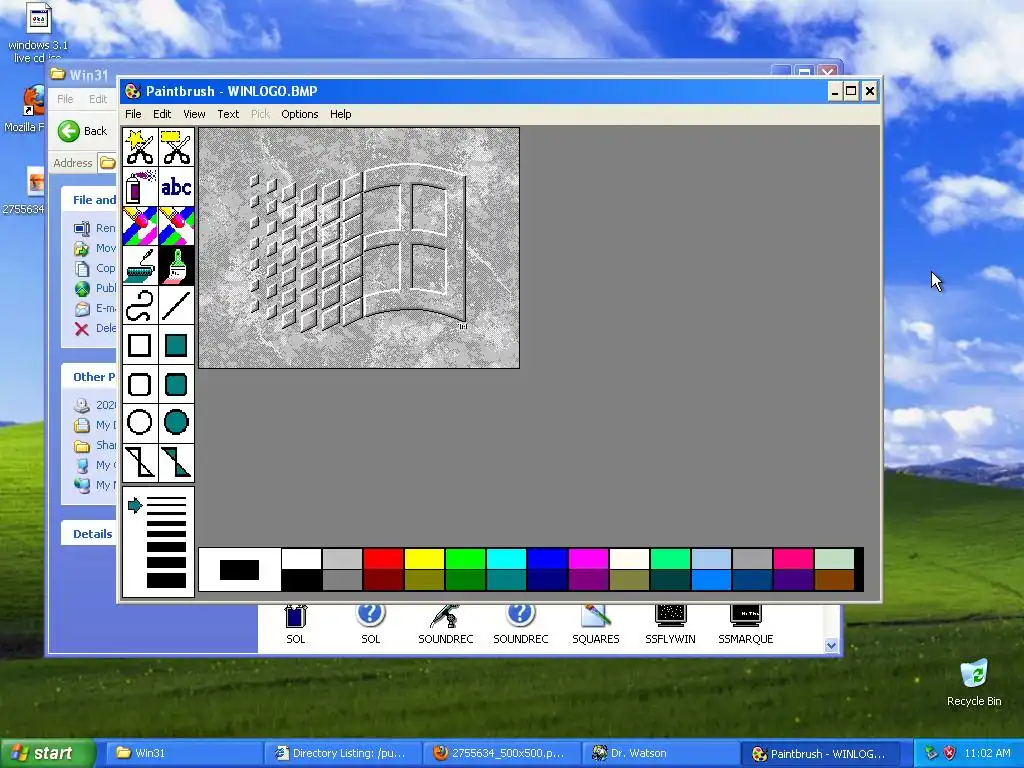Viewport: 1024px width, 768px height.
Task: Click Back in the Win31 window
Action: 82,131
